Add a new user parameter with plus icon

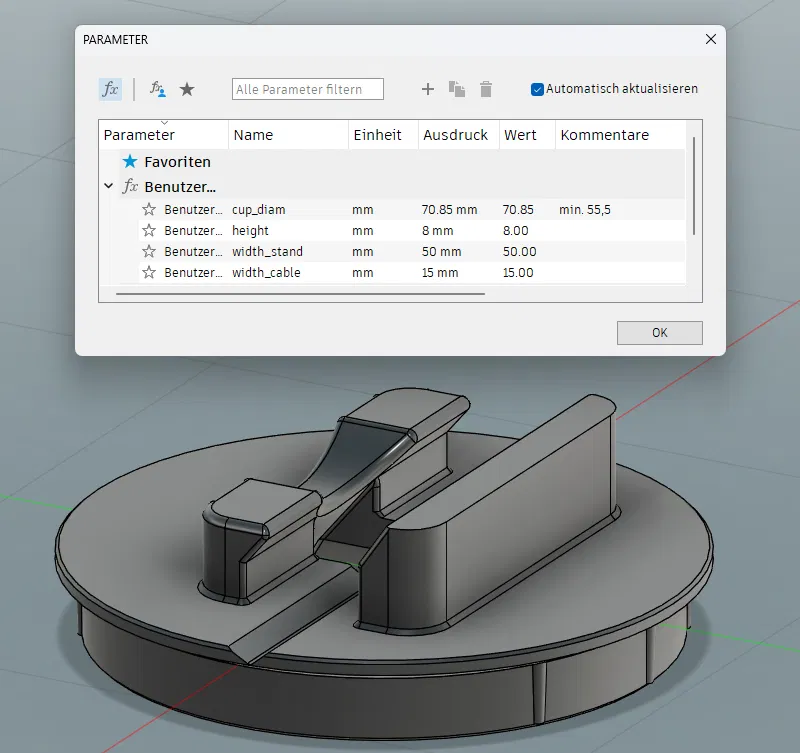pyautogui.click(x=428, y=89)
